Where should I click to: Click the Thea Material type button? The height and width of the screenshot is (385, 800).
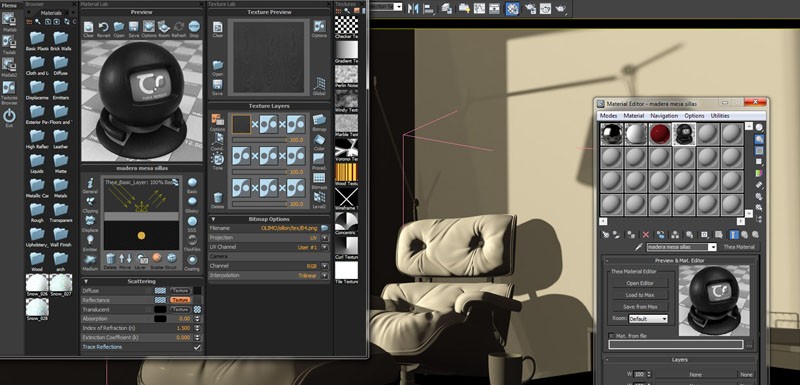pos(739,247)
